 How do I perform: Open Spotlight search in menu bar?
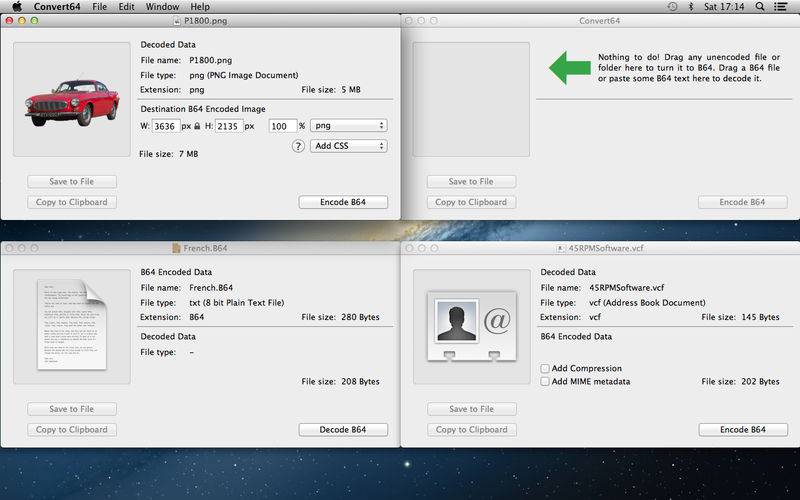pyautogui.click(x=758, y=7)
